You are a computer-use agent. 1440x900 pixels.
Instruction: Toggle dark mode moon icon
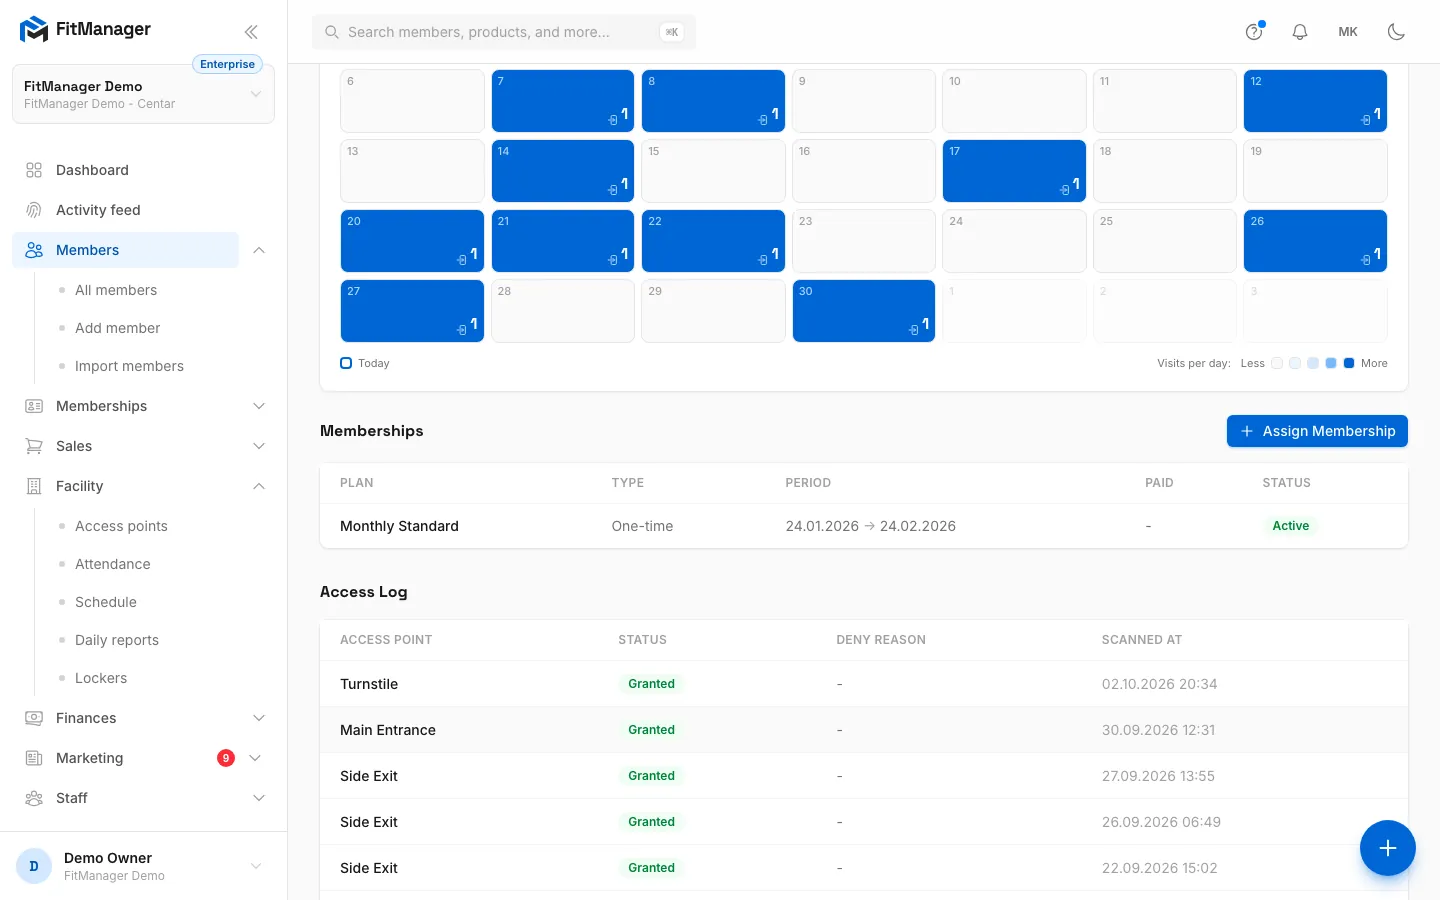click(1396, 32)
